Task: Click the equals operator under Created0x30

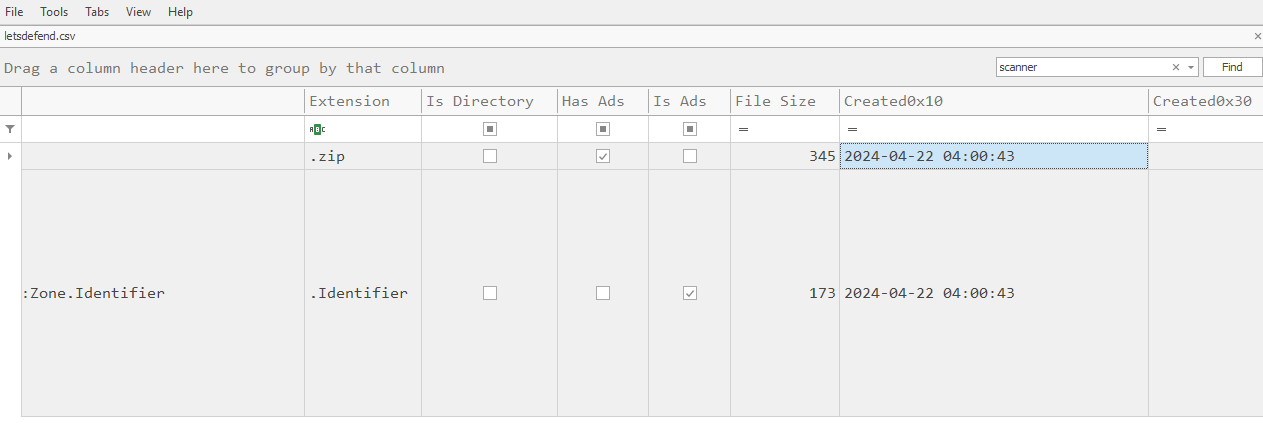Action: [1161, 129]
